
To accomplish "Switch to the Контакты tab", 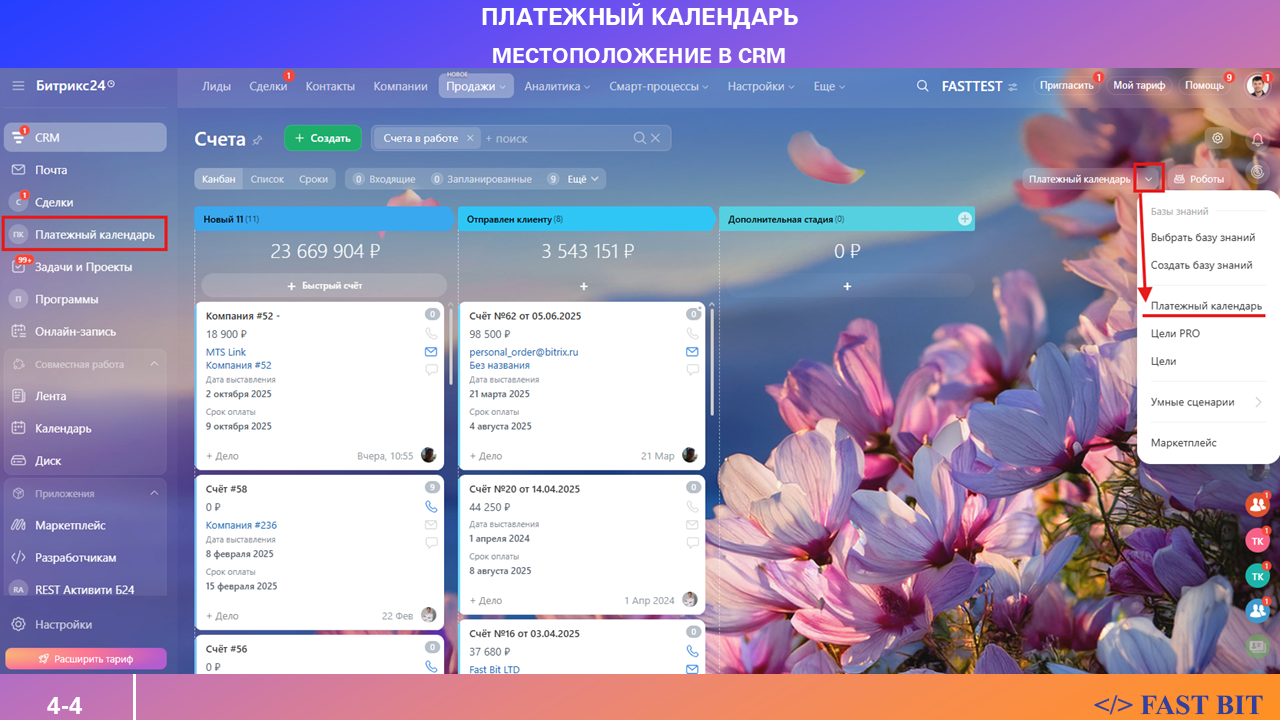I will tap(330, 86).
